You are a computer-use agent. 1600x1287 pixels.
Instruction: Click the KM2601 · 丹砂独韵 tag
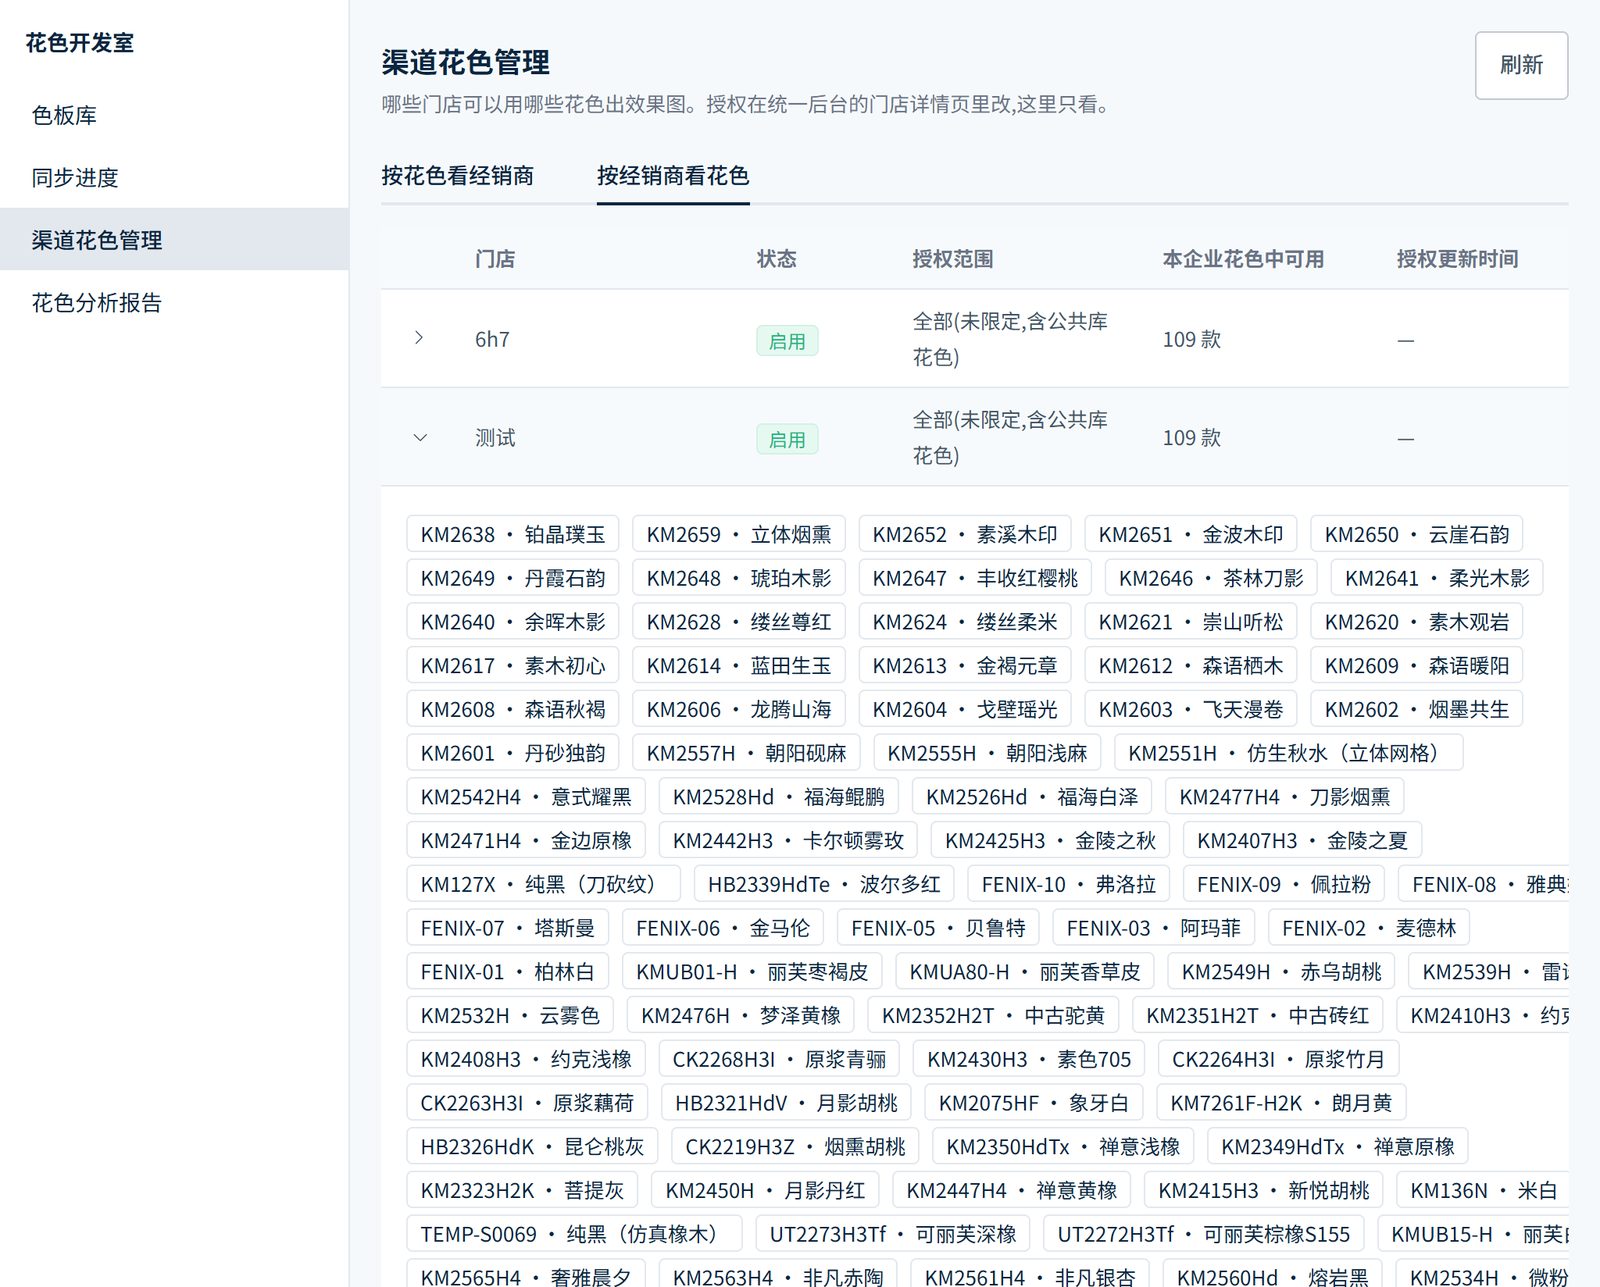[x=513, y=753]
